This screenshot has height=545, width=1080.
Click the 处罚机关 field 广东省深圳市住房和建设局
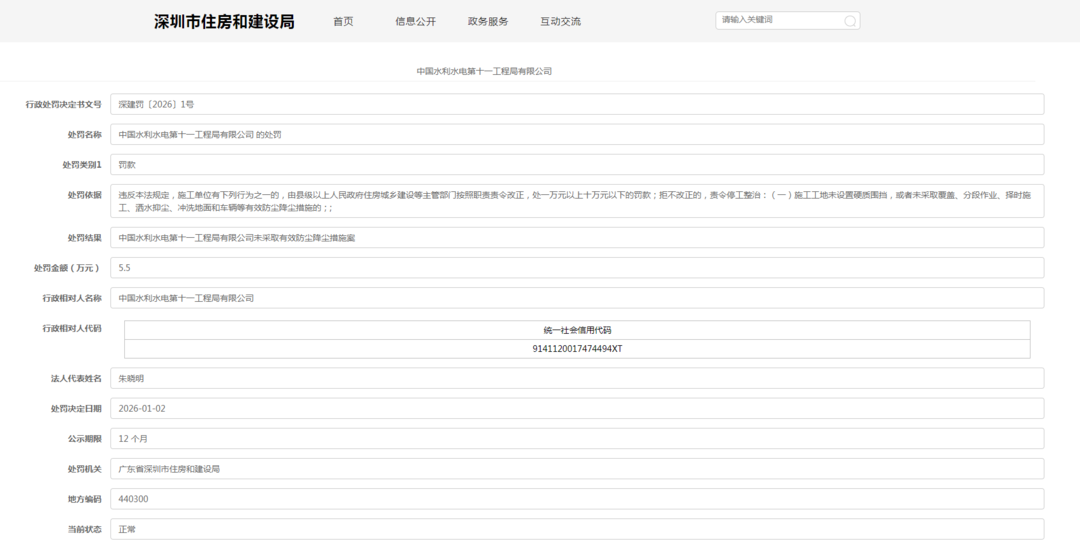click(x=576, y=469)
